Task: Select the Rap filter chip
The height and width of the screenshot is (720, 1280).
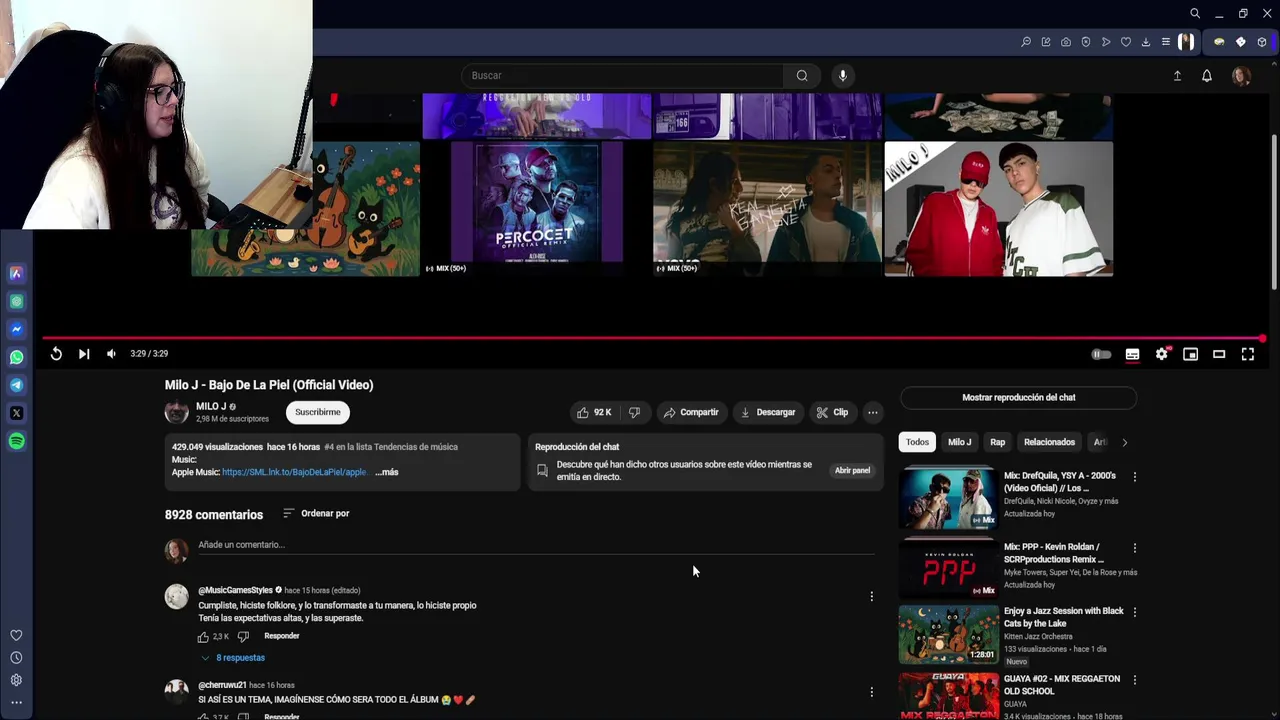Action: [998, 442]
